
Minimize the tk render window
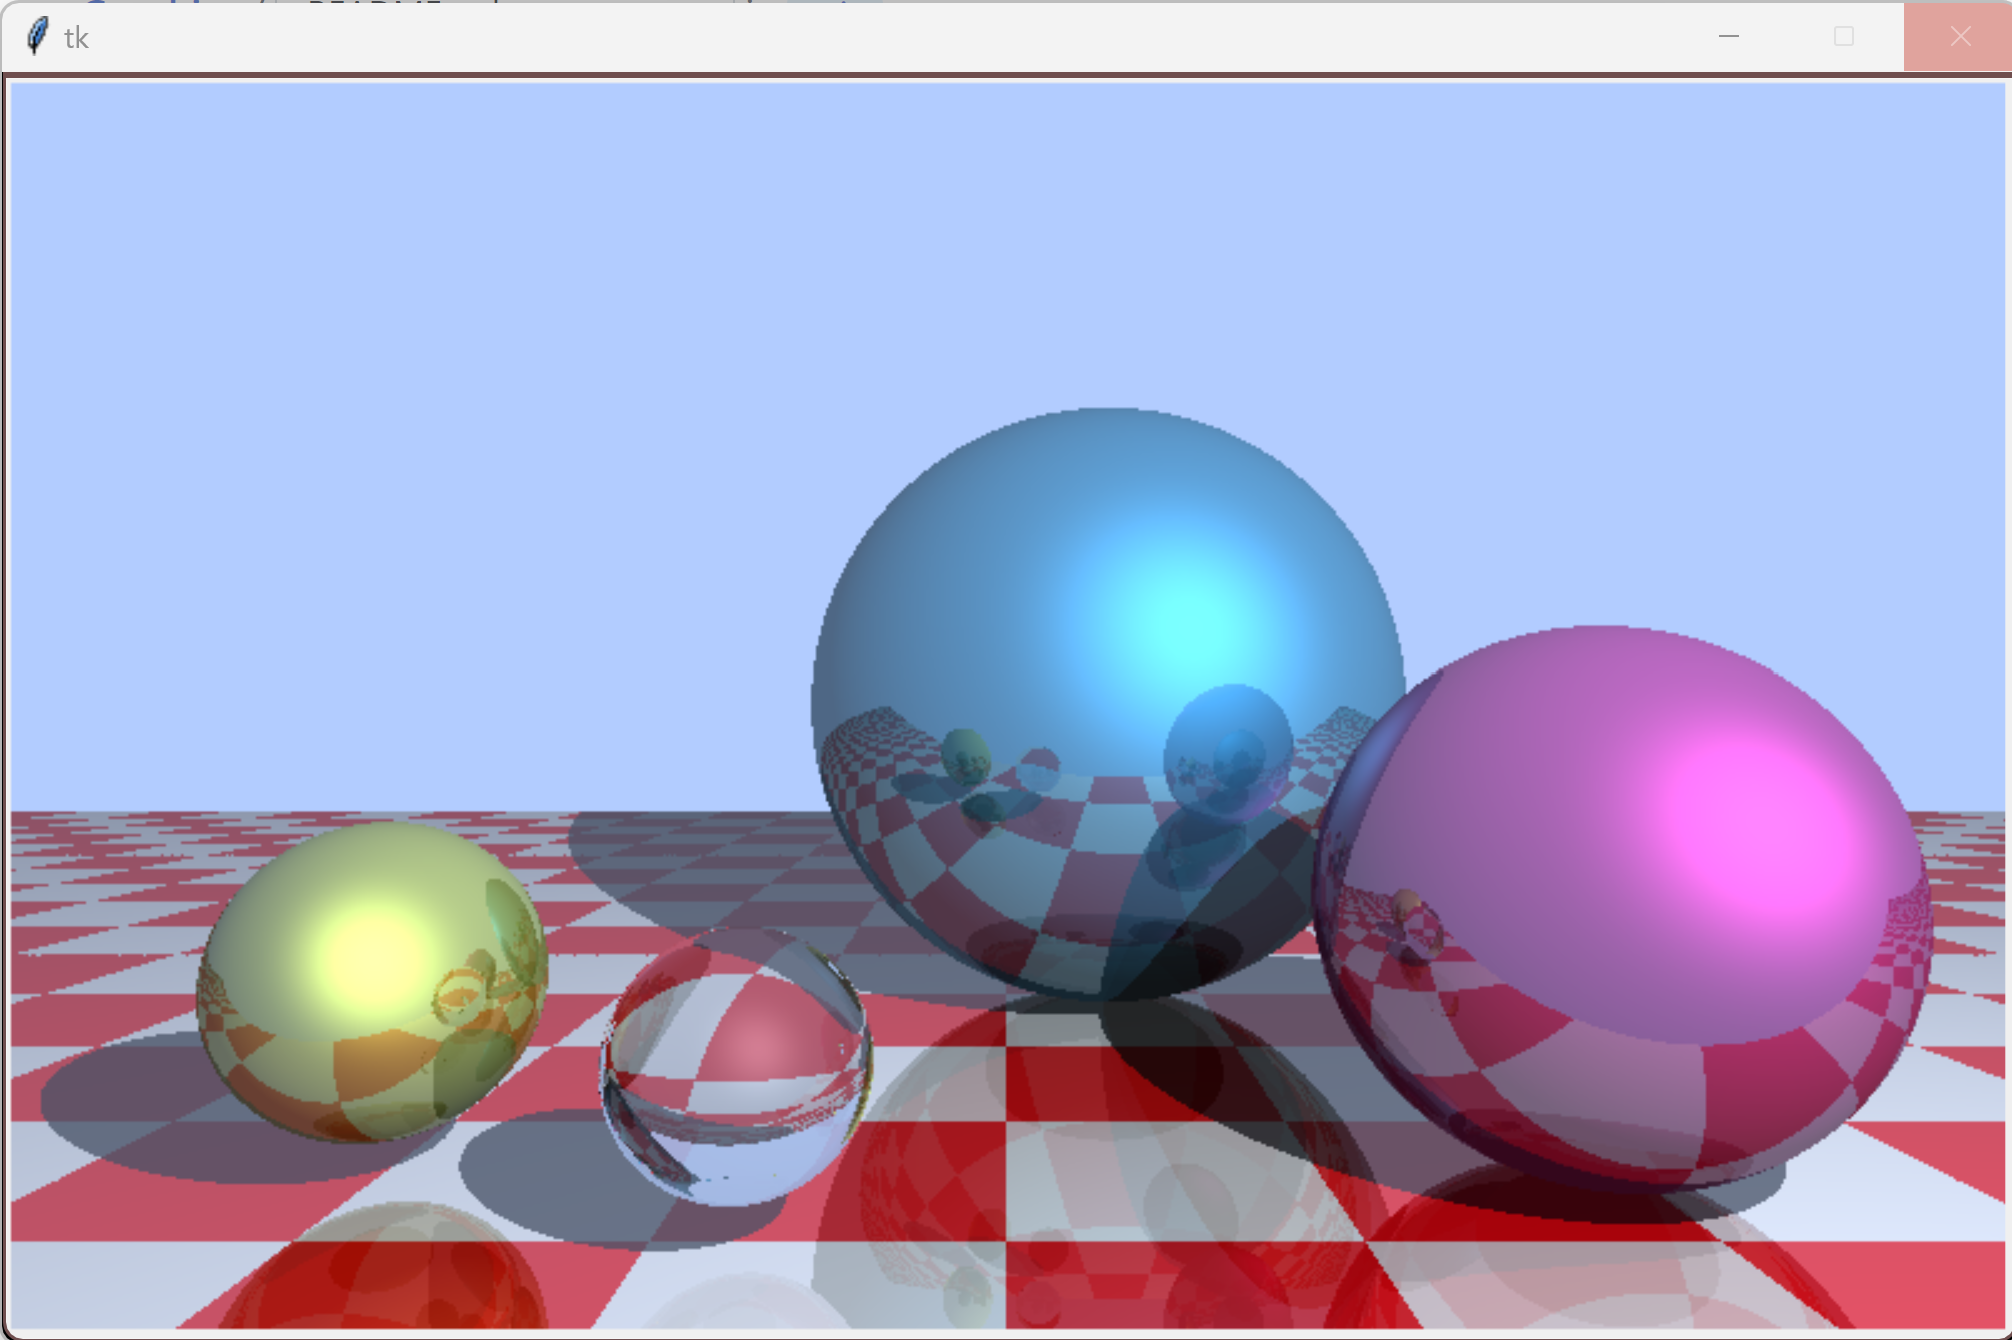coord(1729,37)
